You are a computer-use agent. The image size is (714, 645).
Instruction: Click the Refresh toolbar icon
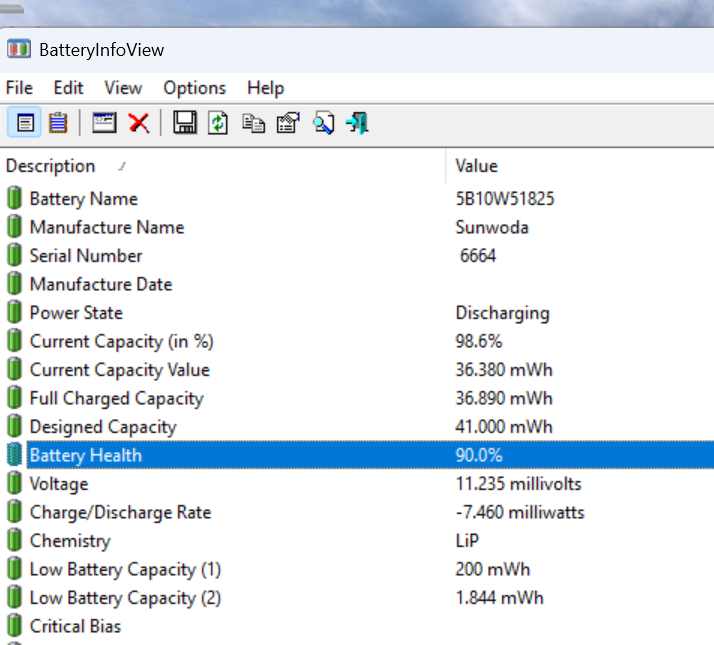coord(218,123)
